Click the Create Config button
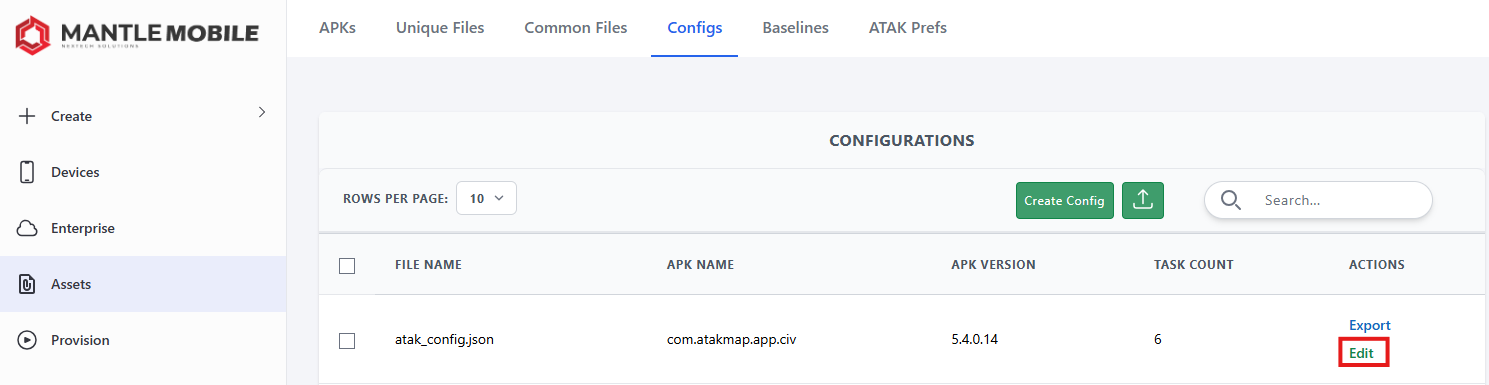Screen dimensions: 1489x385 coord(1065,200)
